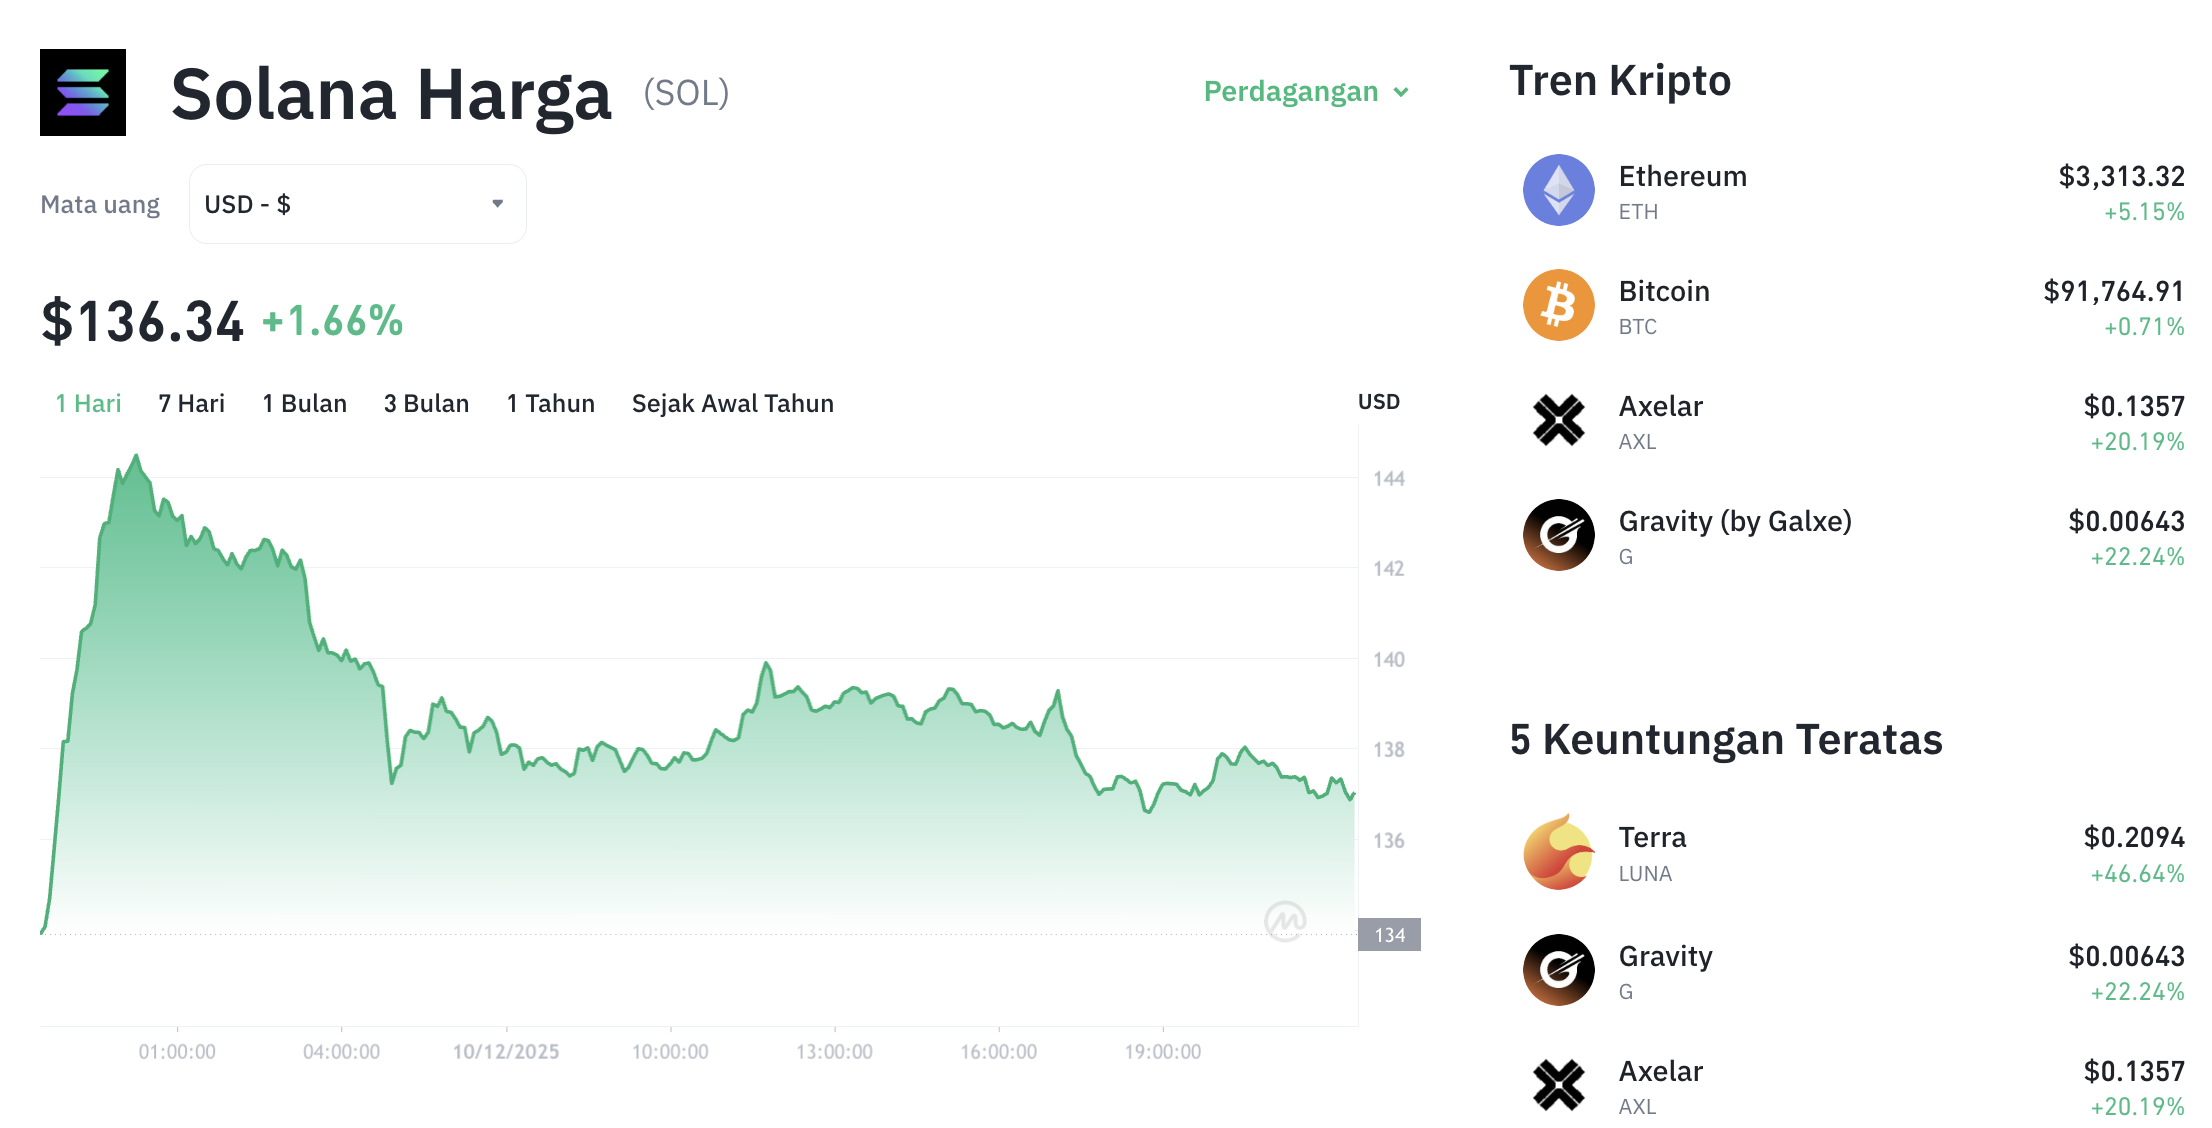Click the currency dropdown arrow

click(497, 204)
